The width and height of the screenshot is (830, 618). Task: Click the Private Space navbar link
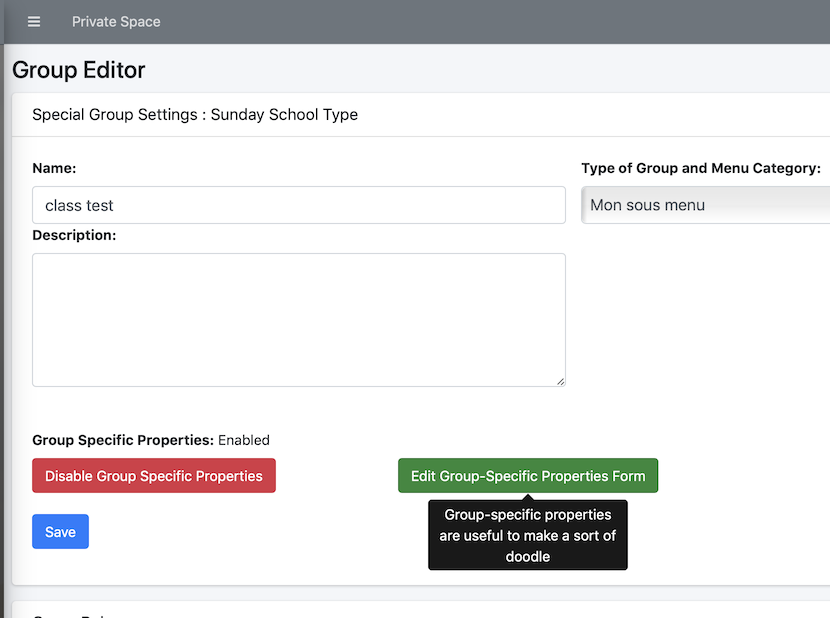pos(116,22)
